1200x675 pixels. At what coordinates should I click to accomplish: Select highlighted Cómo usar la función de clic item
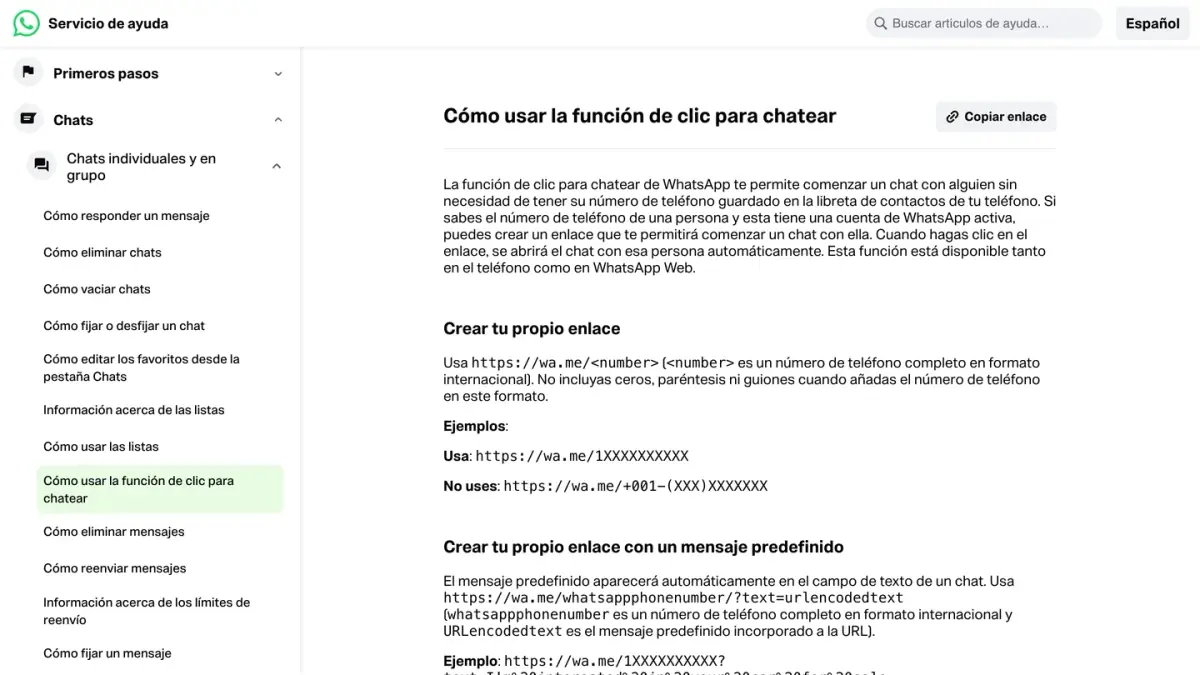click(160, 489)
